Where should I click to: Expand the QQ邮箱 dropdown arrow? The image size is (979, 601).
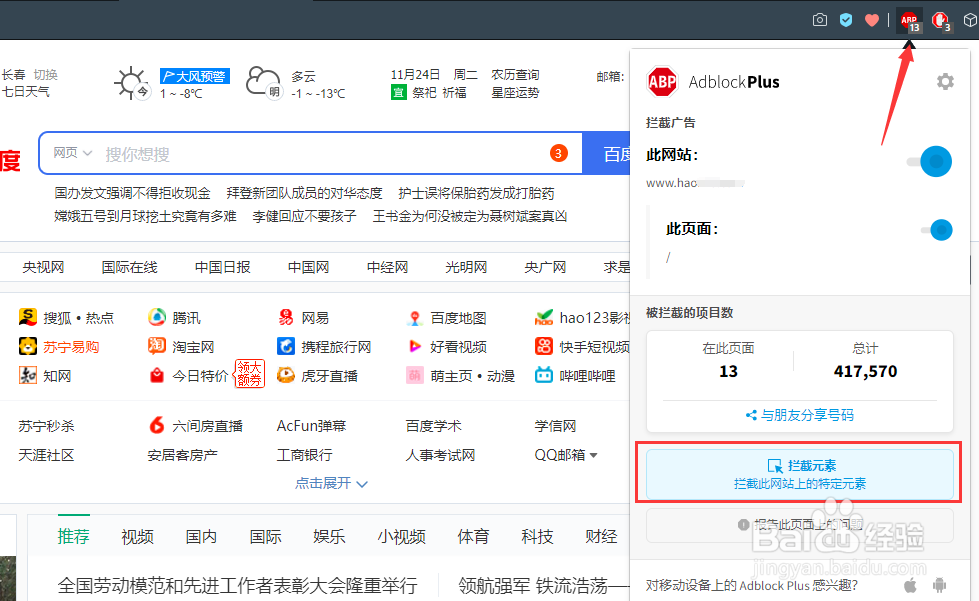(593, 455)
